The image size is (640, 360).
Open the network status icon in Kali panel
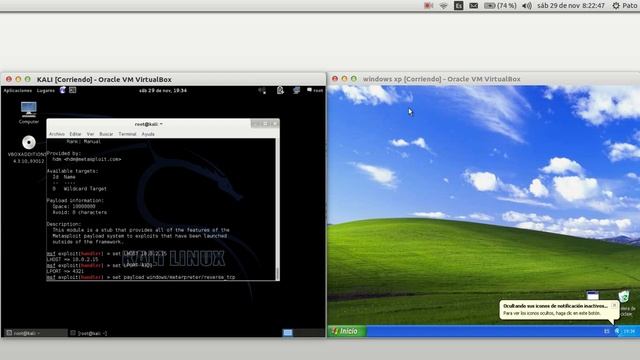[262, 91]
